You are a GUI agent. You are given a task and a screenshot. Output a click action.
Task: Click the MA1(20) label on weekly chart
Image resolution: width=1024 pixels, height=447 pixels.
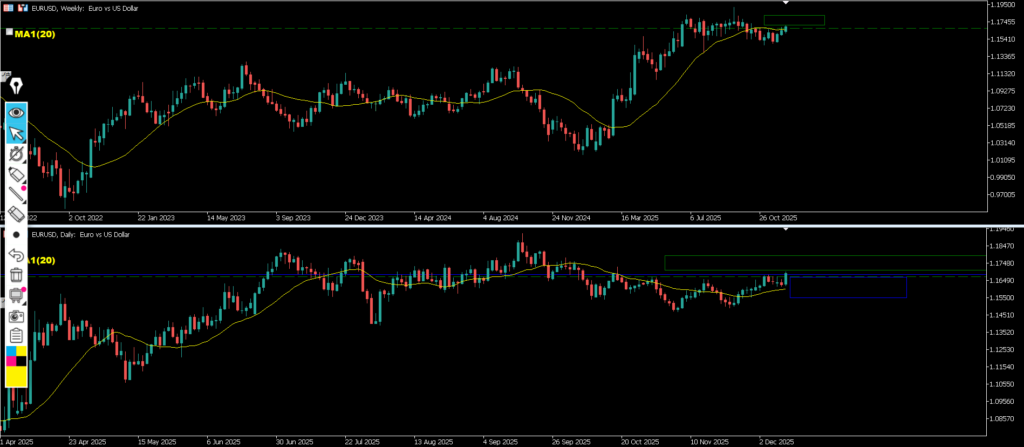tap(35, 34)
